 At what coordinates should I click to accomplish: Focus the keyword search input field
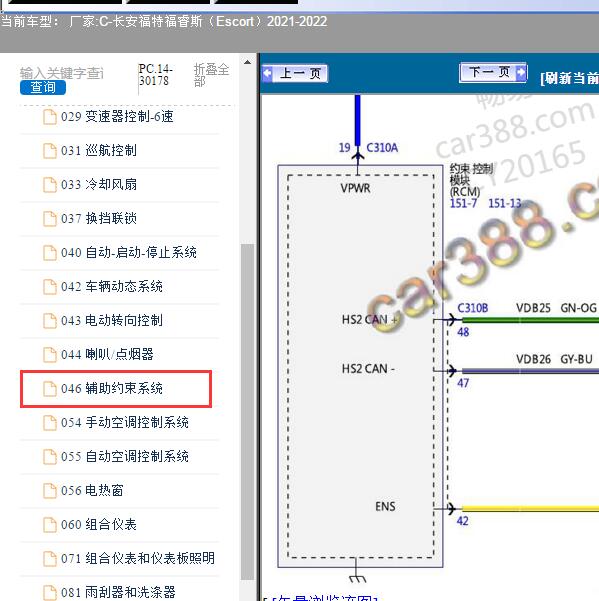[x=62, y=73]
